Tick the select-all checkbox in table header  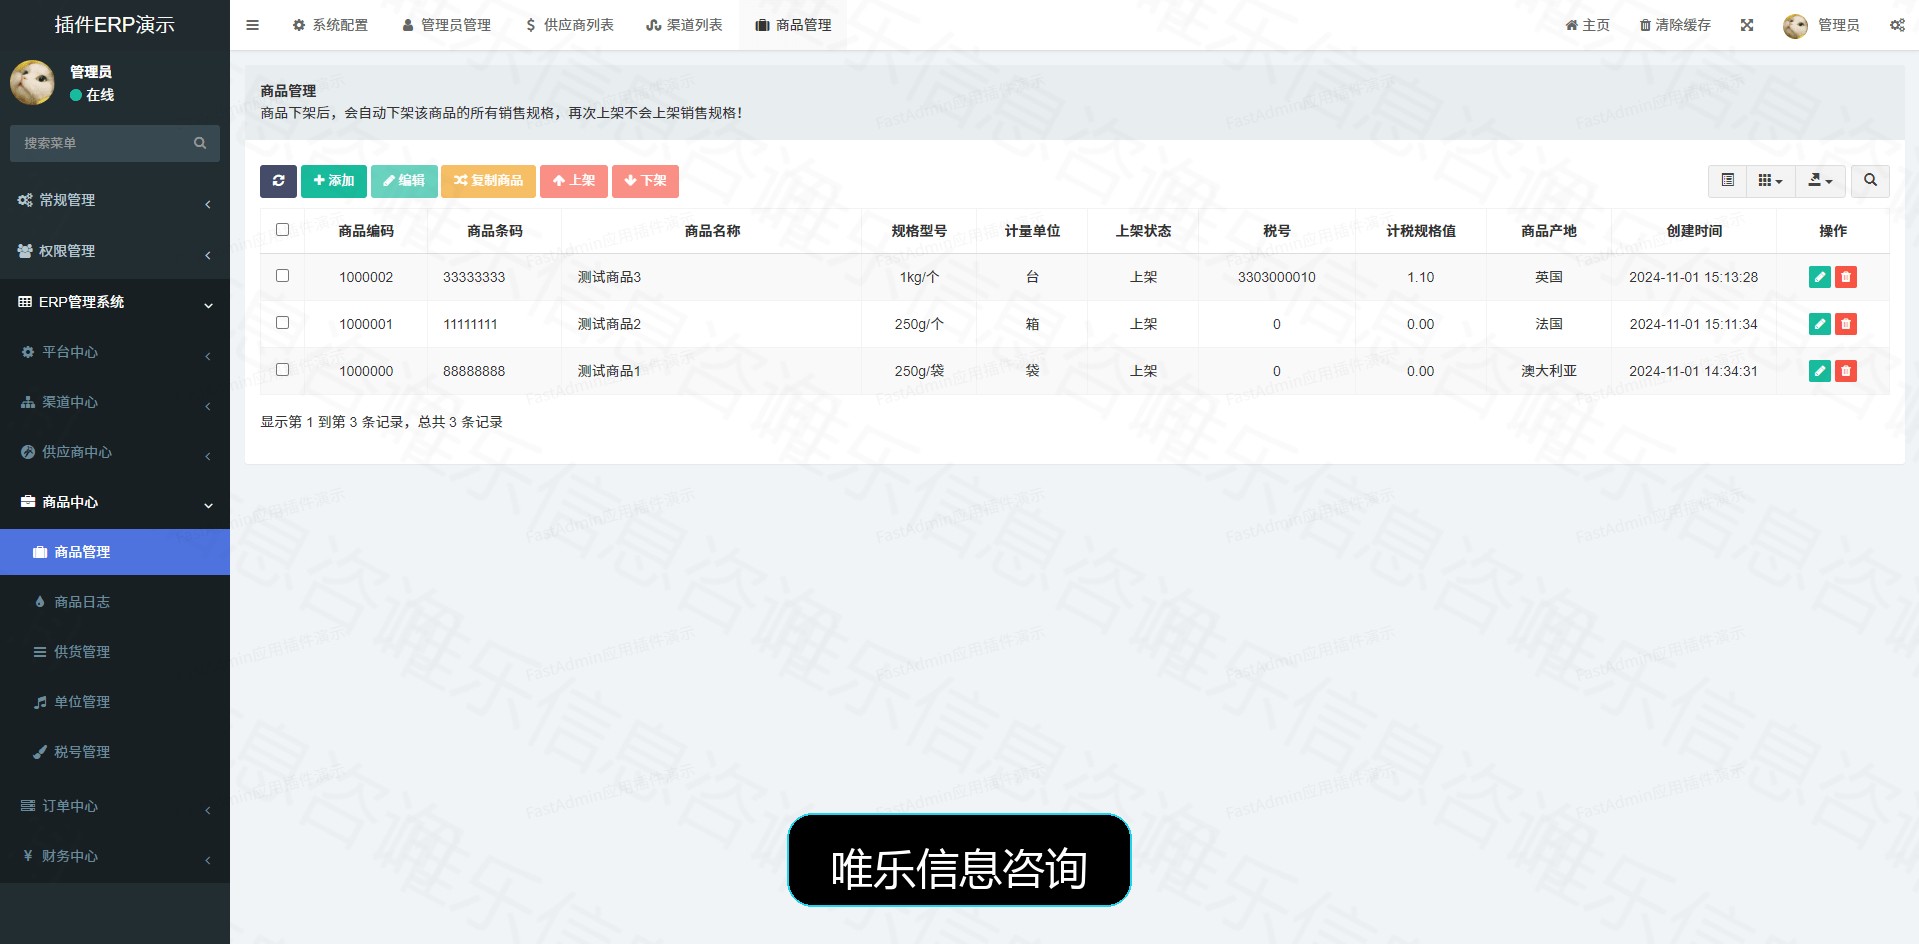[282, 230]
